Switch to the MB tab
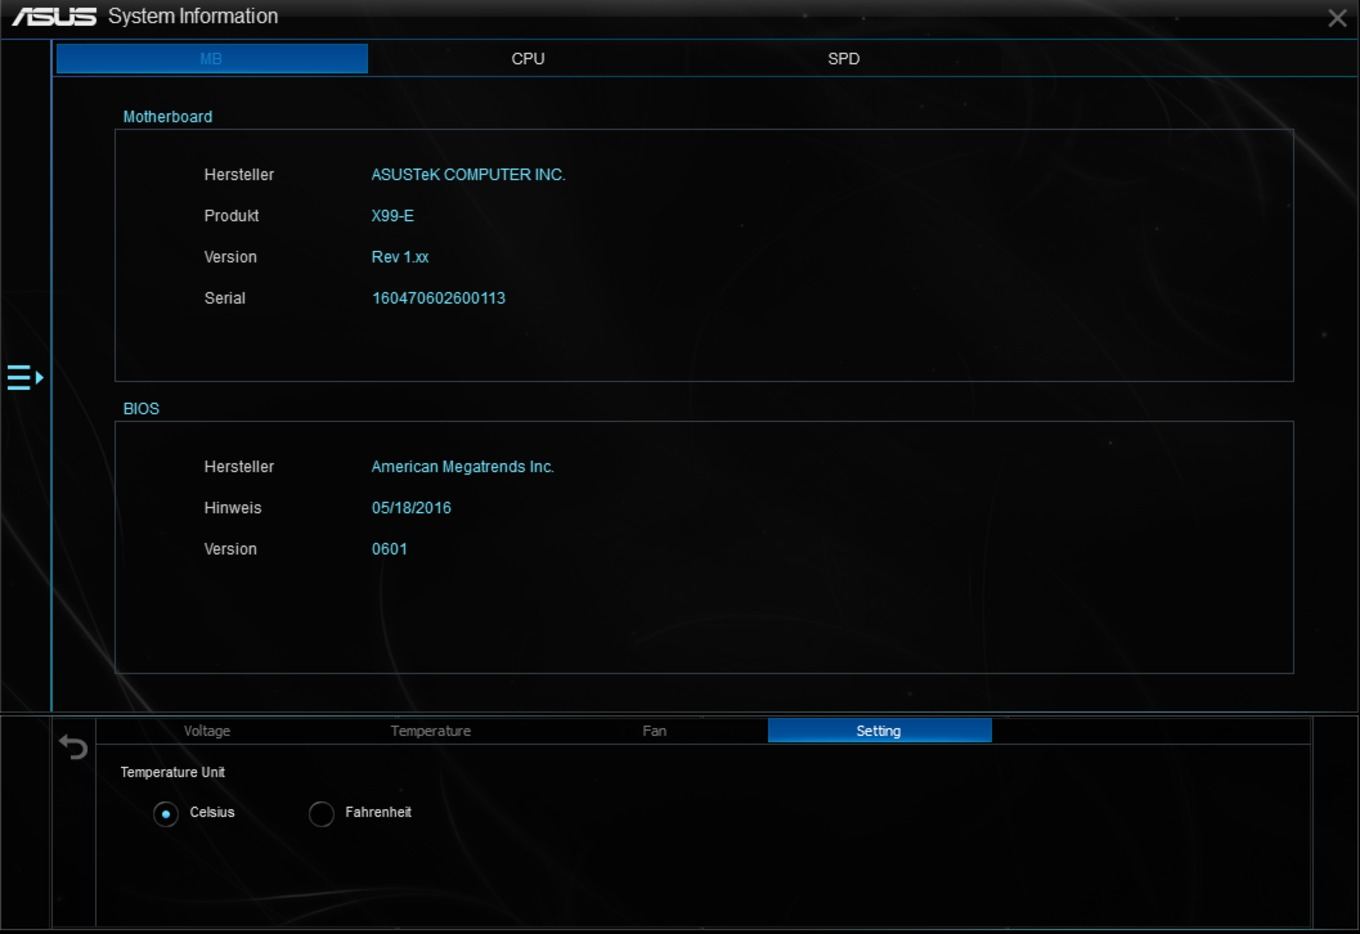This screenshot has height=934, width=1360. coord(212,59)
